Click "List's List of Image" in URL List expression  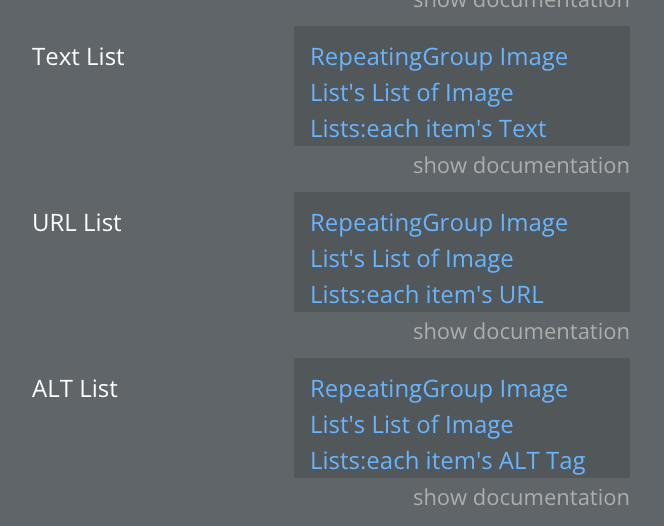(x=412, y=259)
